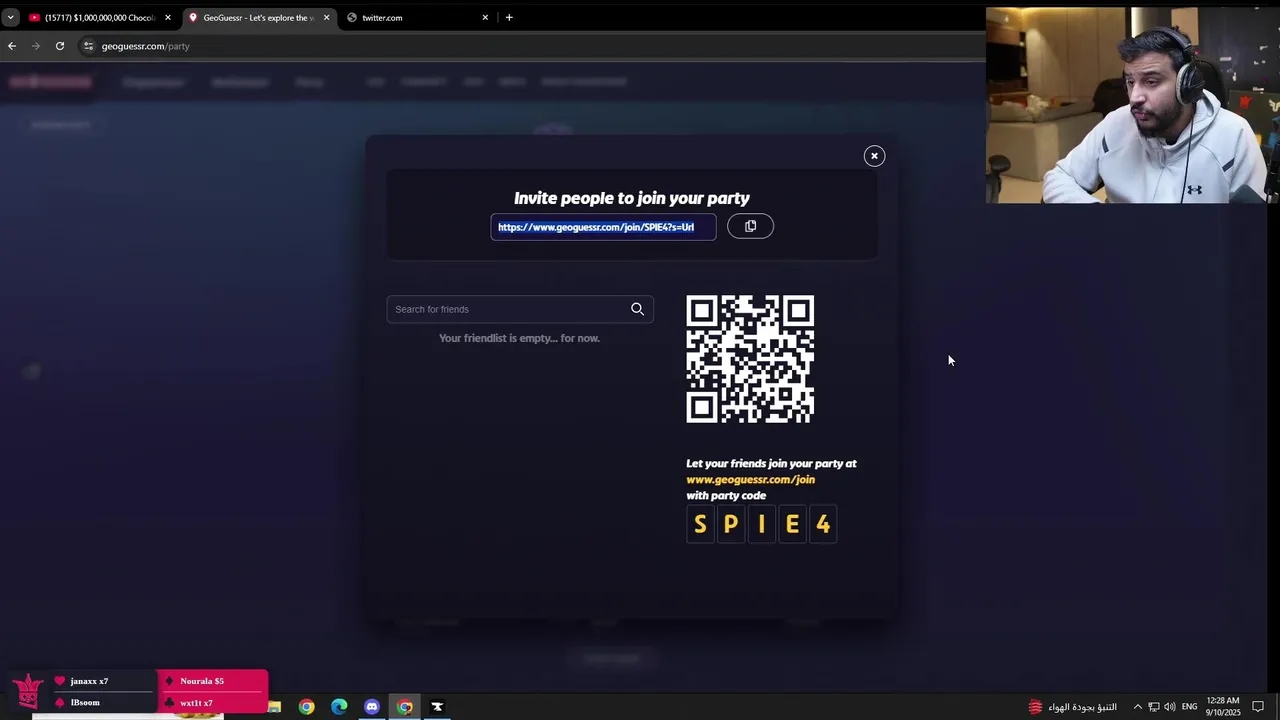Open Google Chrome from the taskbar
The height and width of the screenshot is (720, 1280).
click(306, 707)
